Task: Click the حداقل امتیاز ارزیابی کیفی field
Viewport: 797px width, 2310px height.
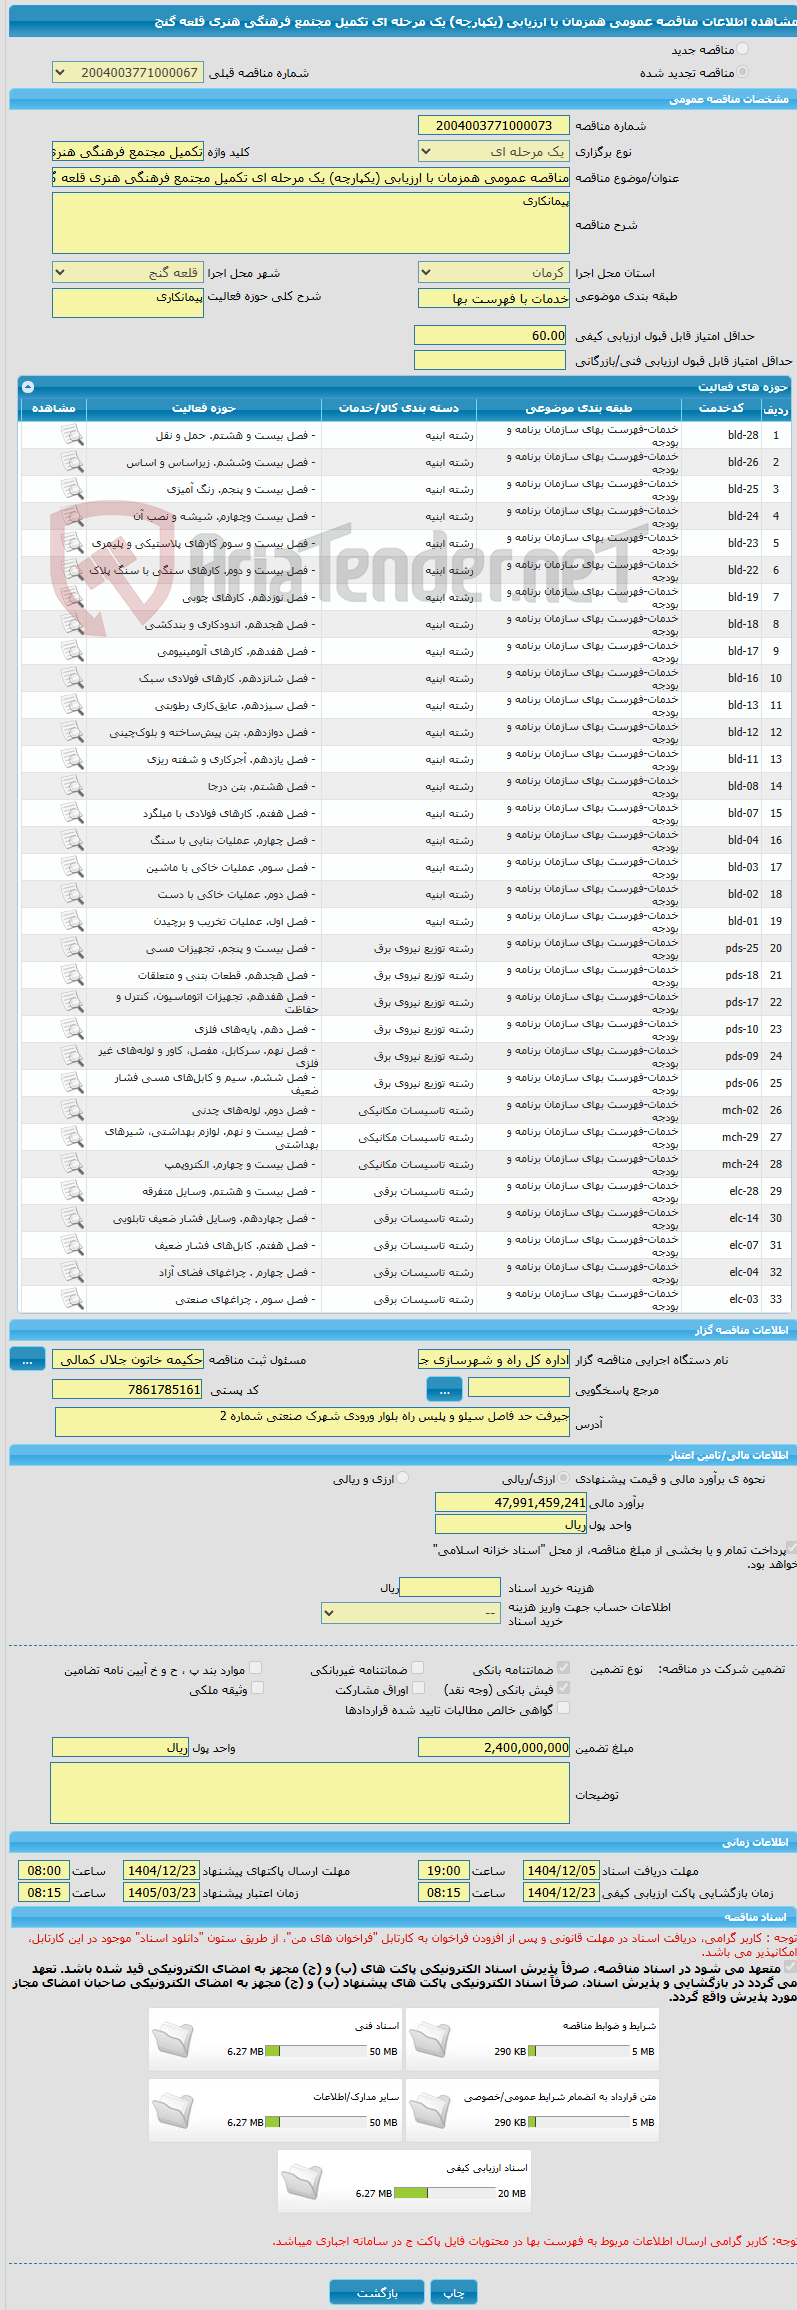Action: tap(490, 335)
